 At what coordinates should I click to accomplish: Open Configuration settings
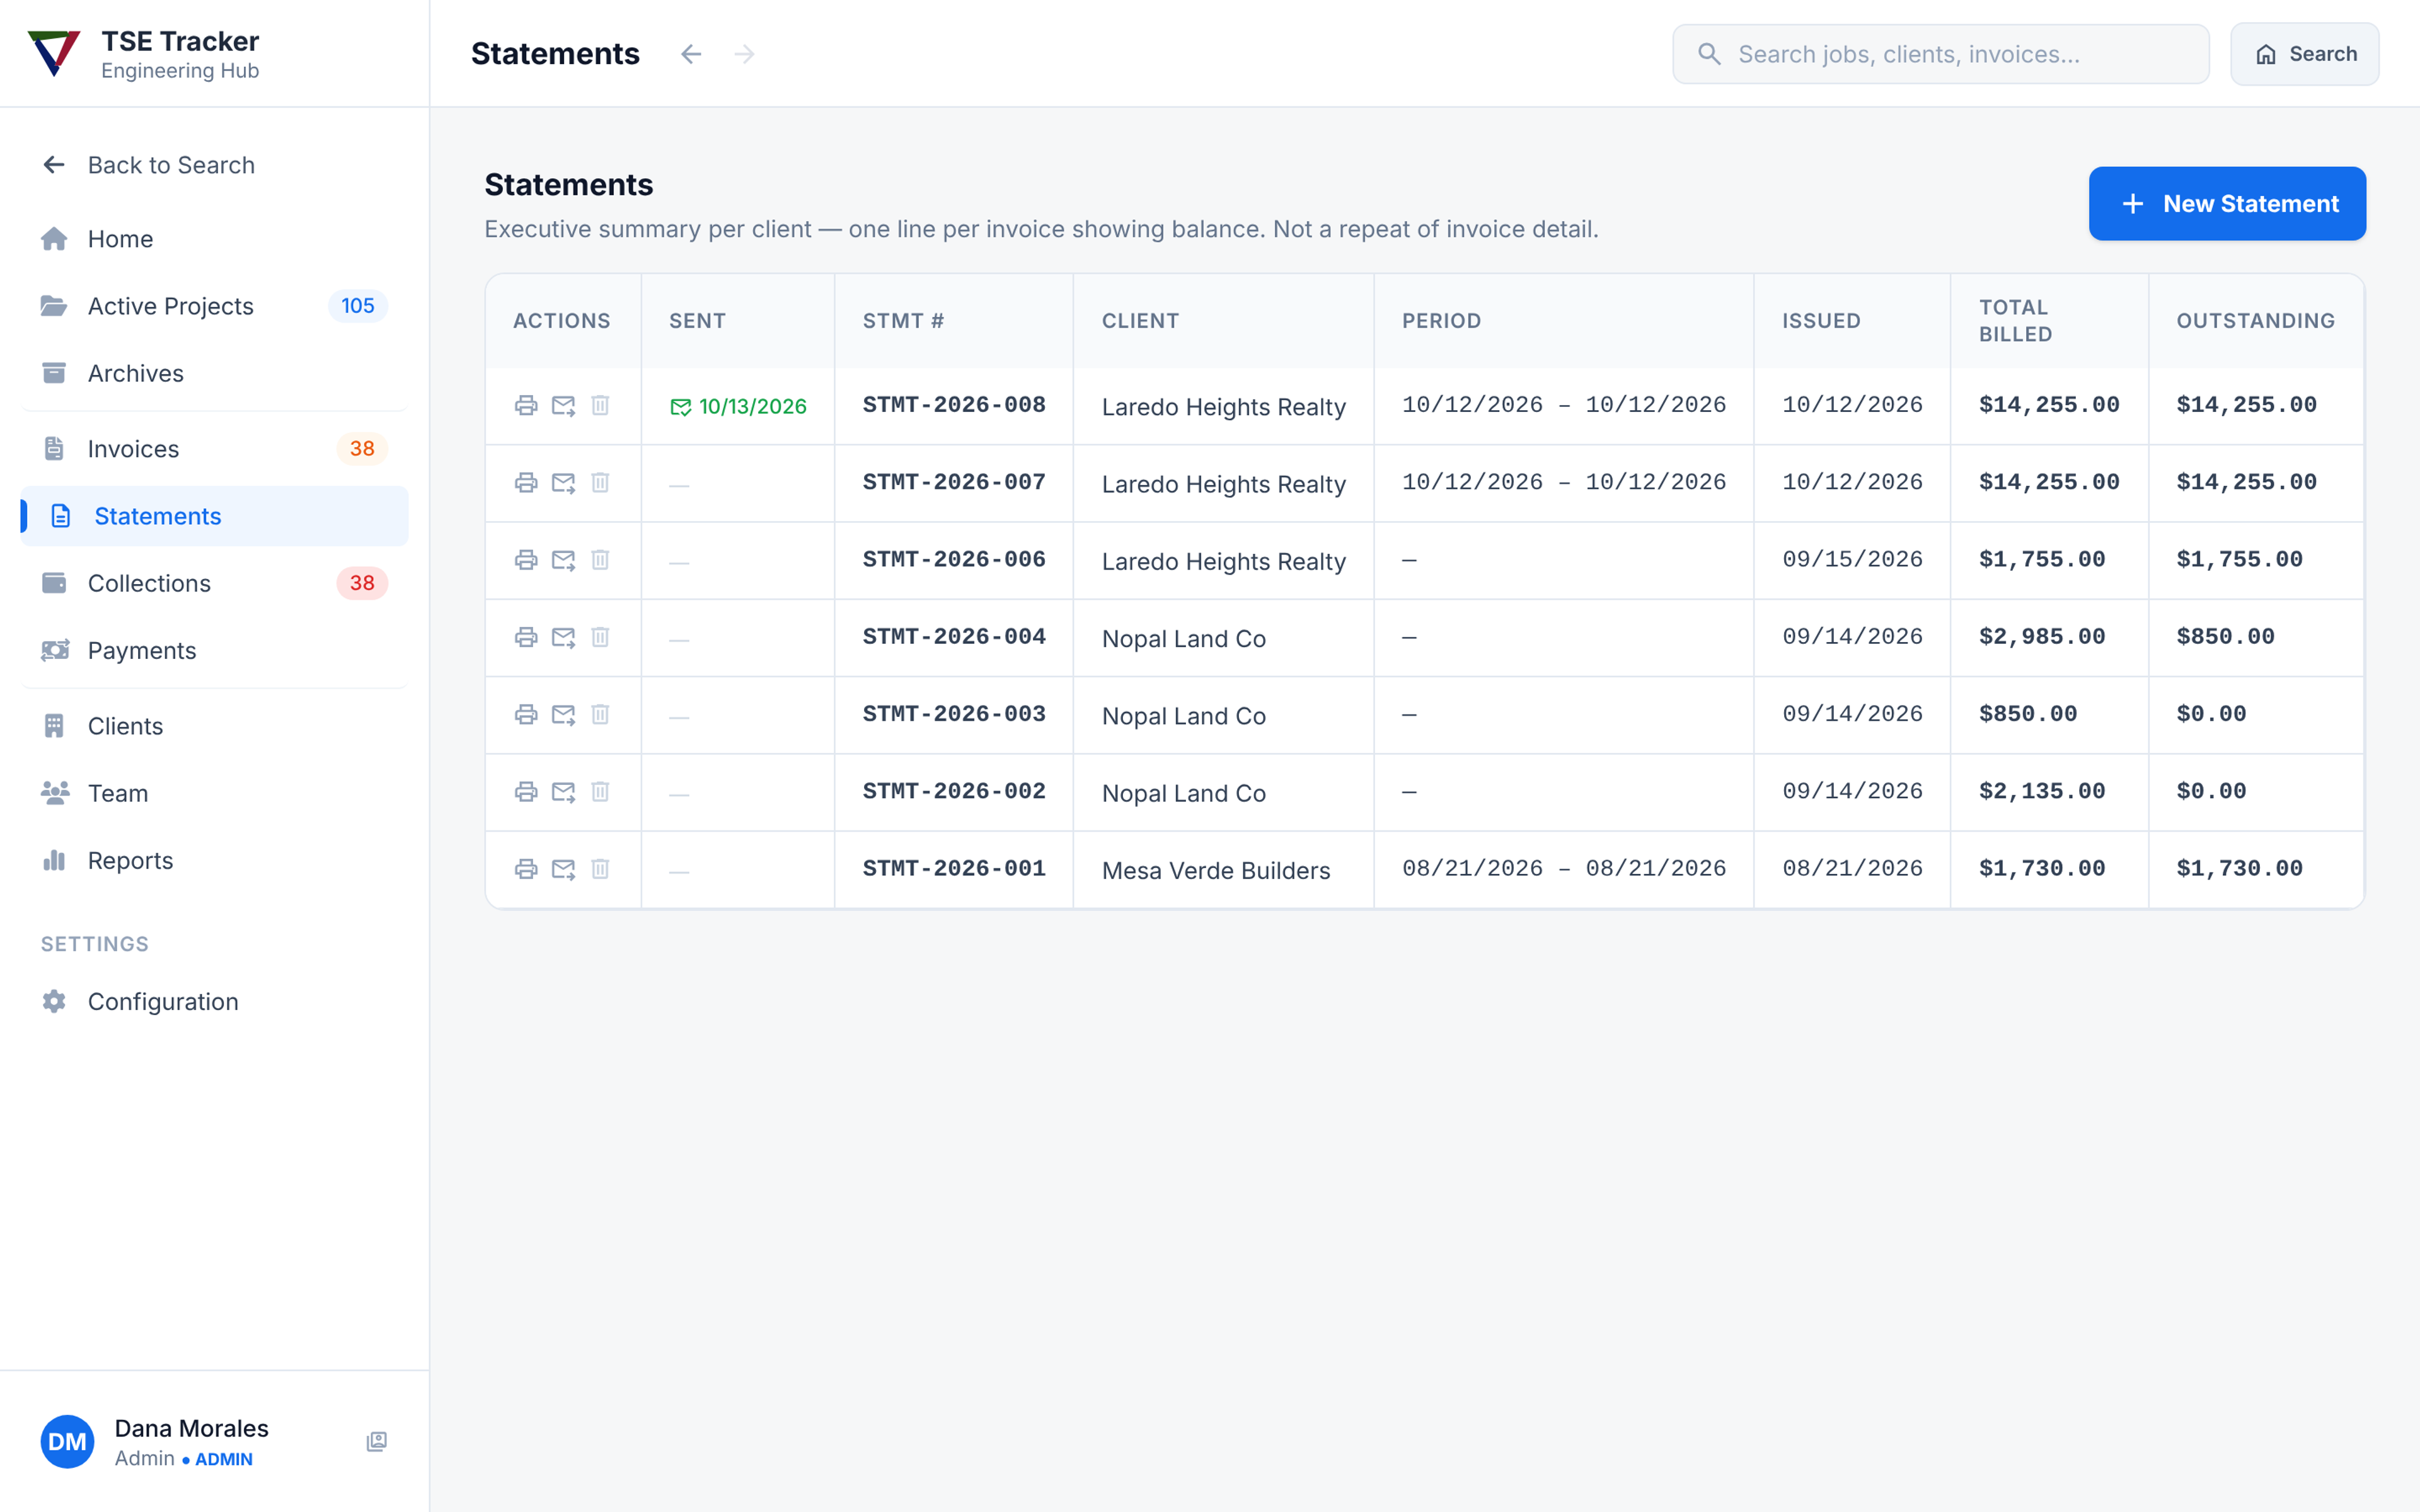point(214,1002)
